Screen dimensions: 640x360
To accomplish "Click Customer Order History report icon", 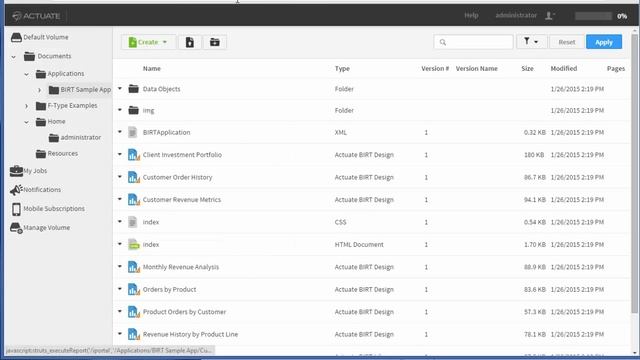I will pos(133,177).
